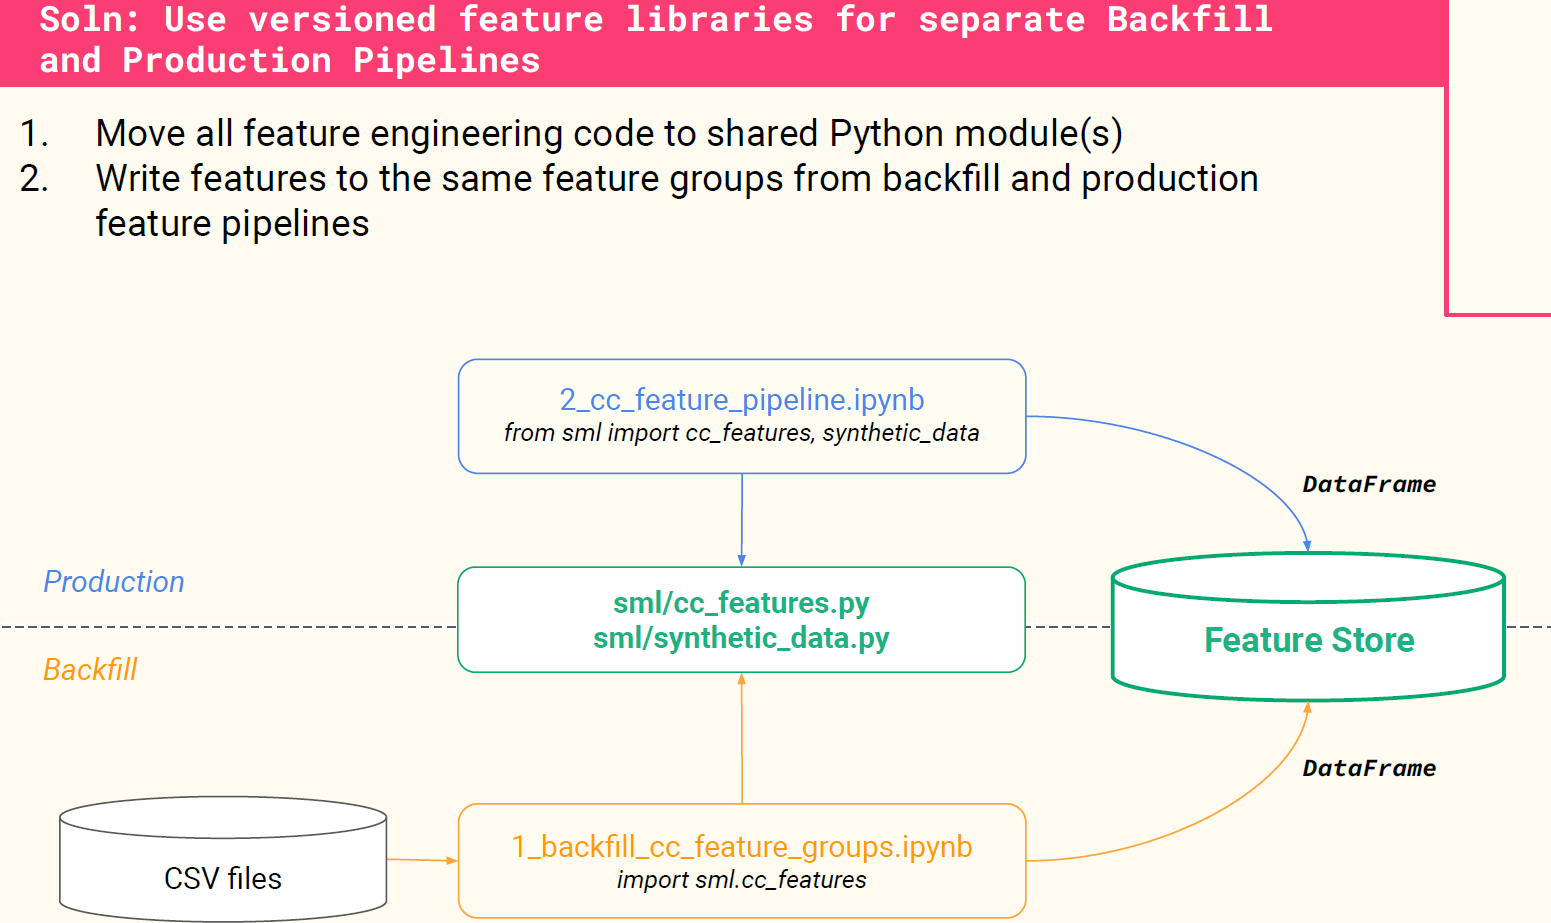Select the text 'Write features to the same feature groups'
The width and height of the screenshot is (1551, 923).
(440, 179)
